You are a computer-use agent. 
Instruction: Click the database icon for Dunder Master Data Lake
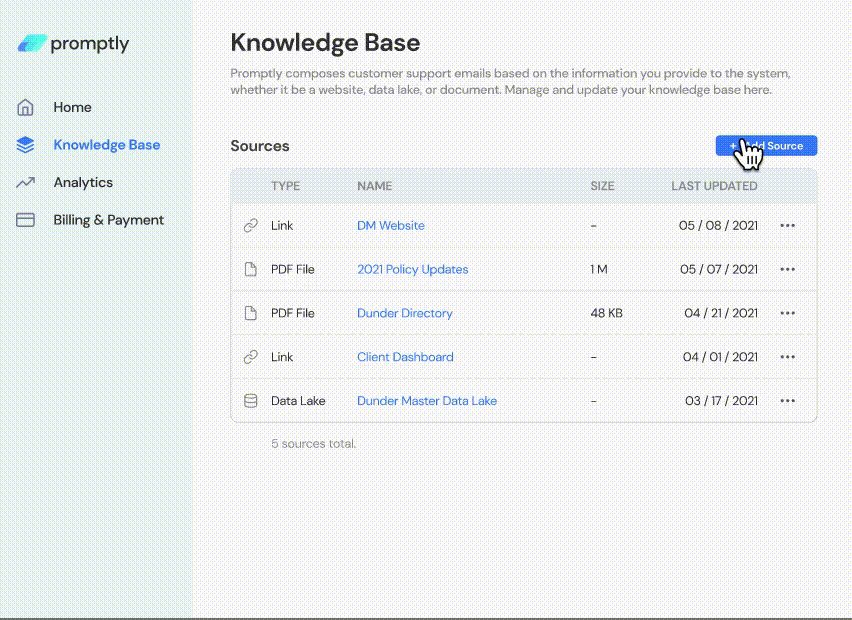[x=250, y=400]
